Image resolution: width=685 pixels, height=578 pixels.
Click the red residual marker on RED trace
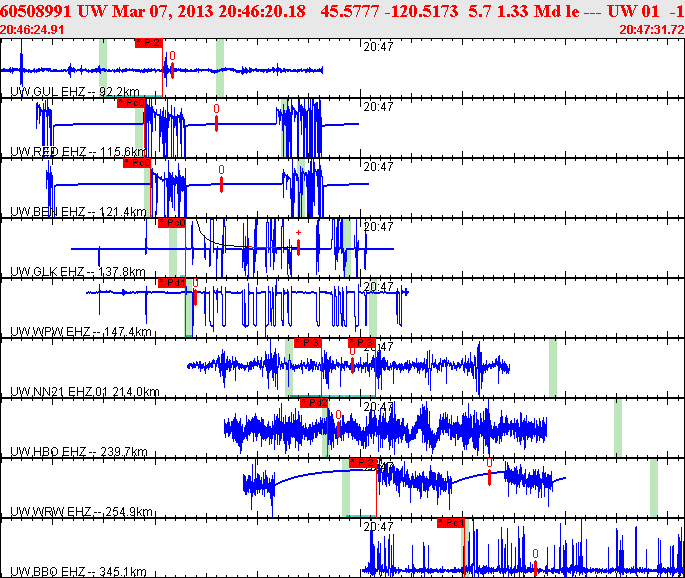(x=216, y=118)
